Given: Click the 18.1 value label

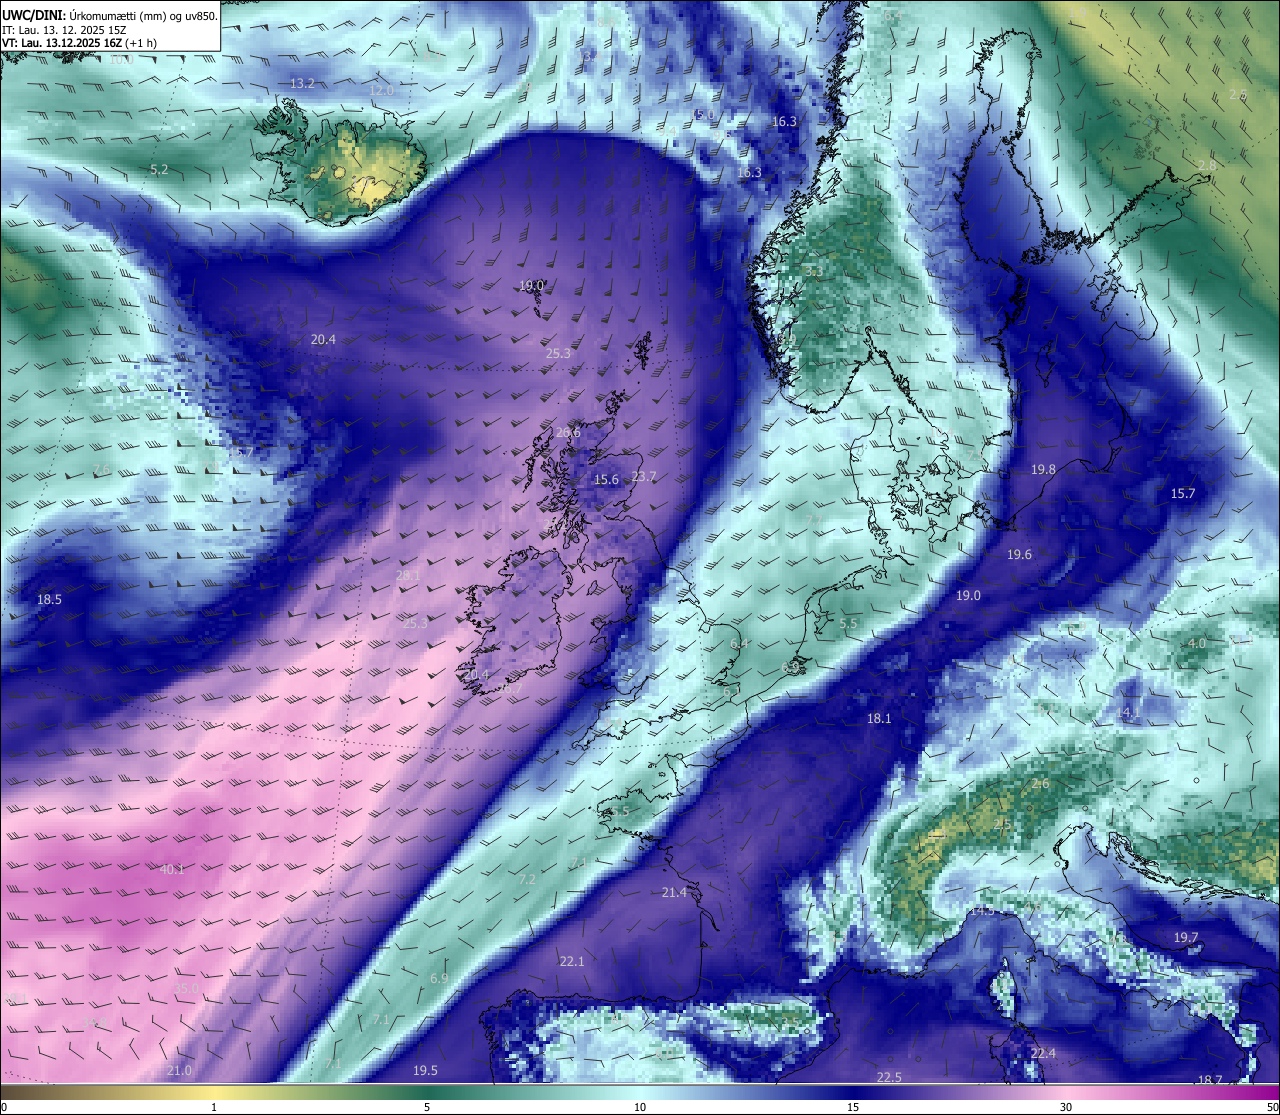Looking at the screenshot, I should coord(879,718).
